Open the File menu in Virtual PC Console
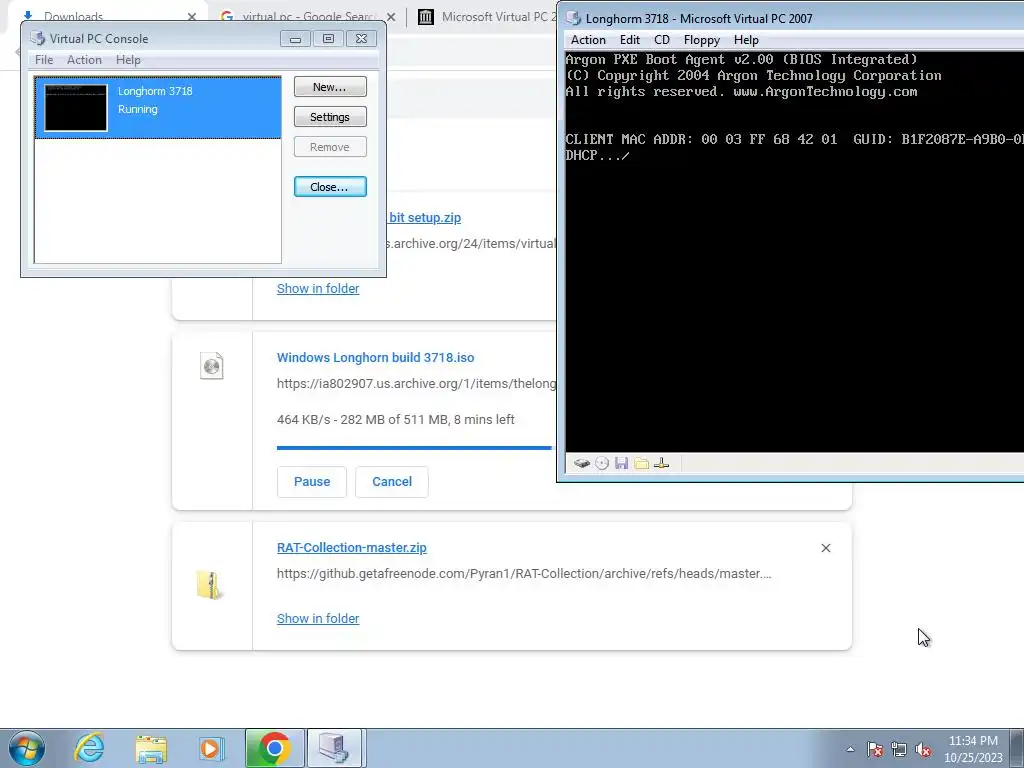The image size is (1024, 768). coord(44,59)
